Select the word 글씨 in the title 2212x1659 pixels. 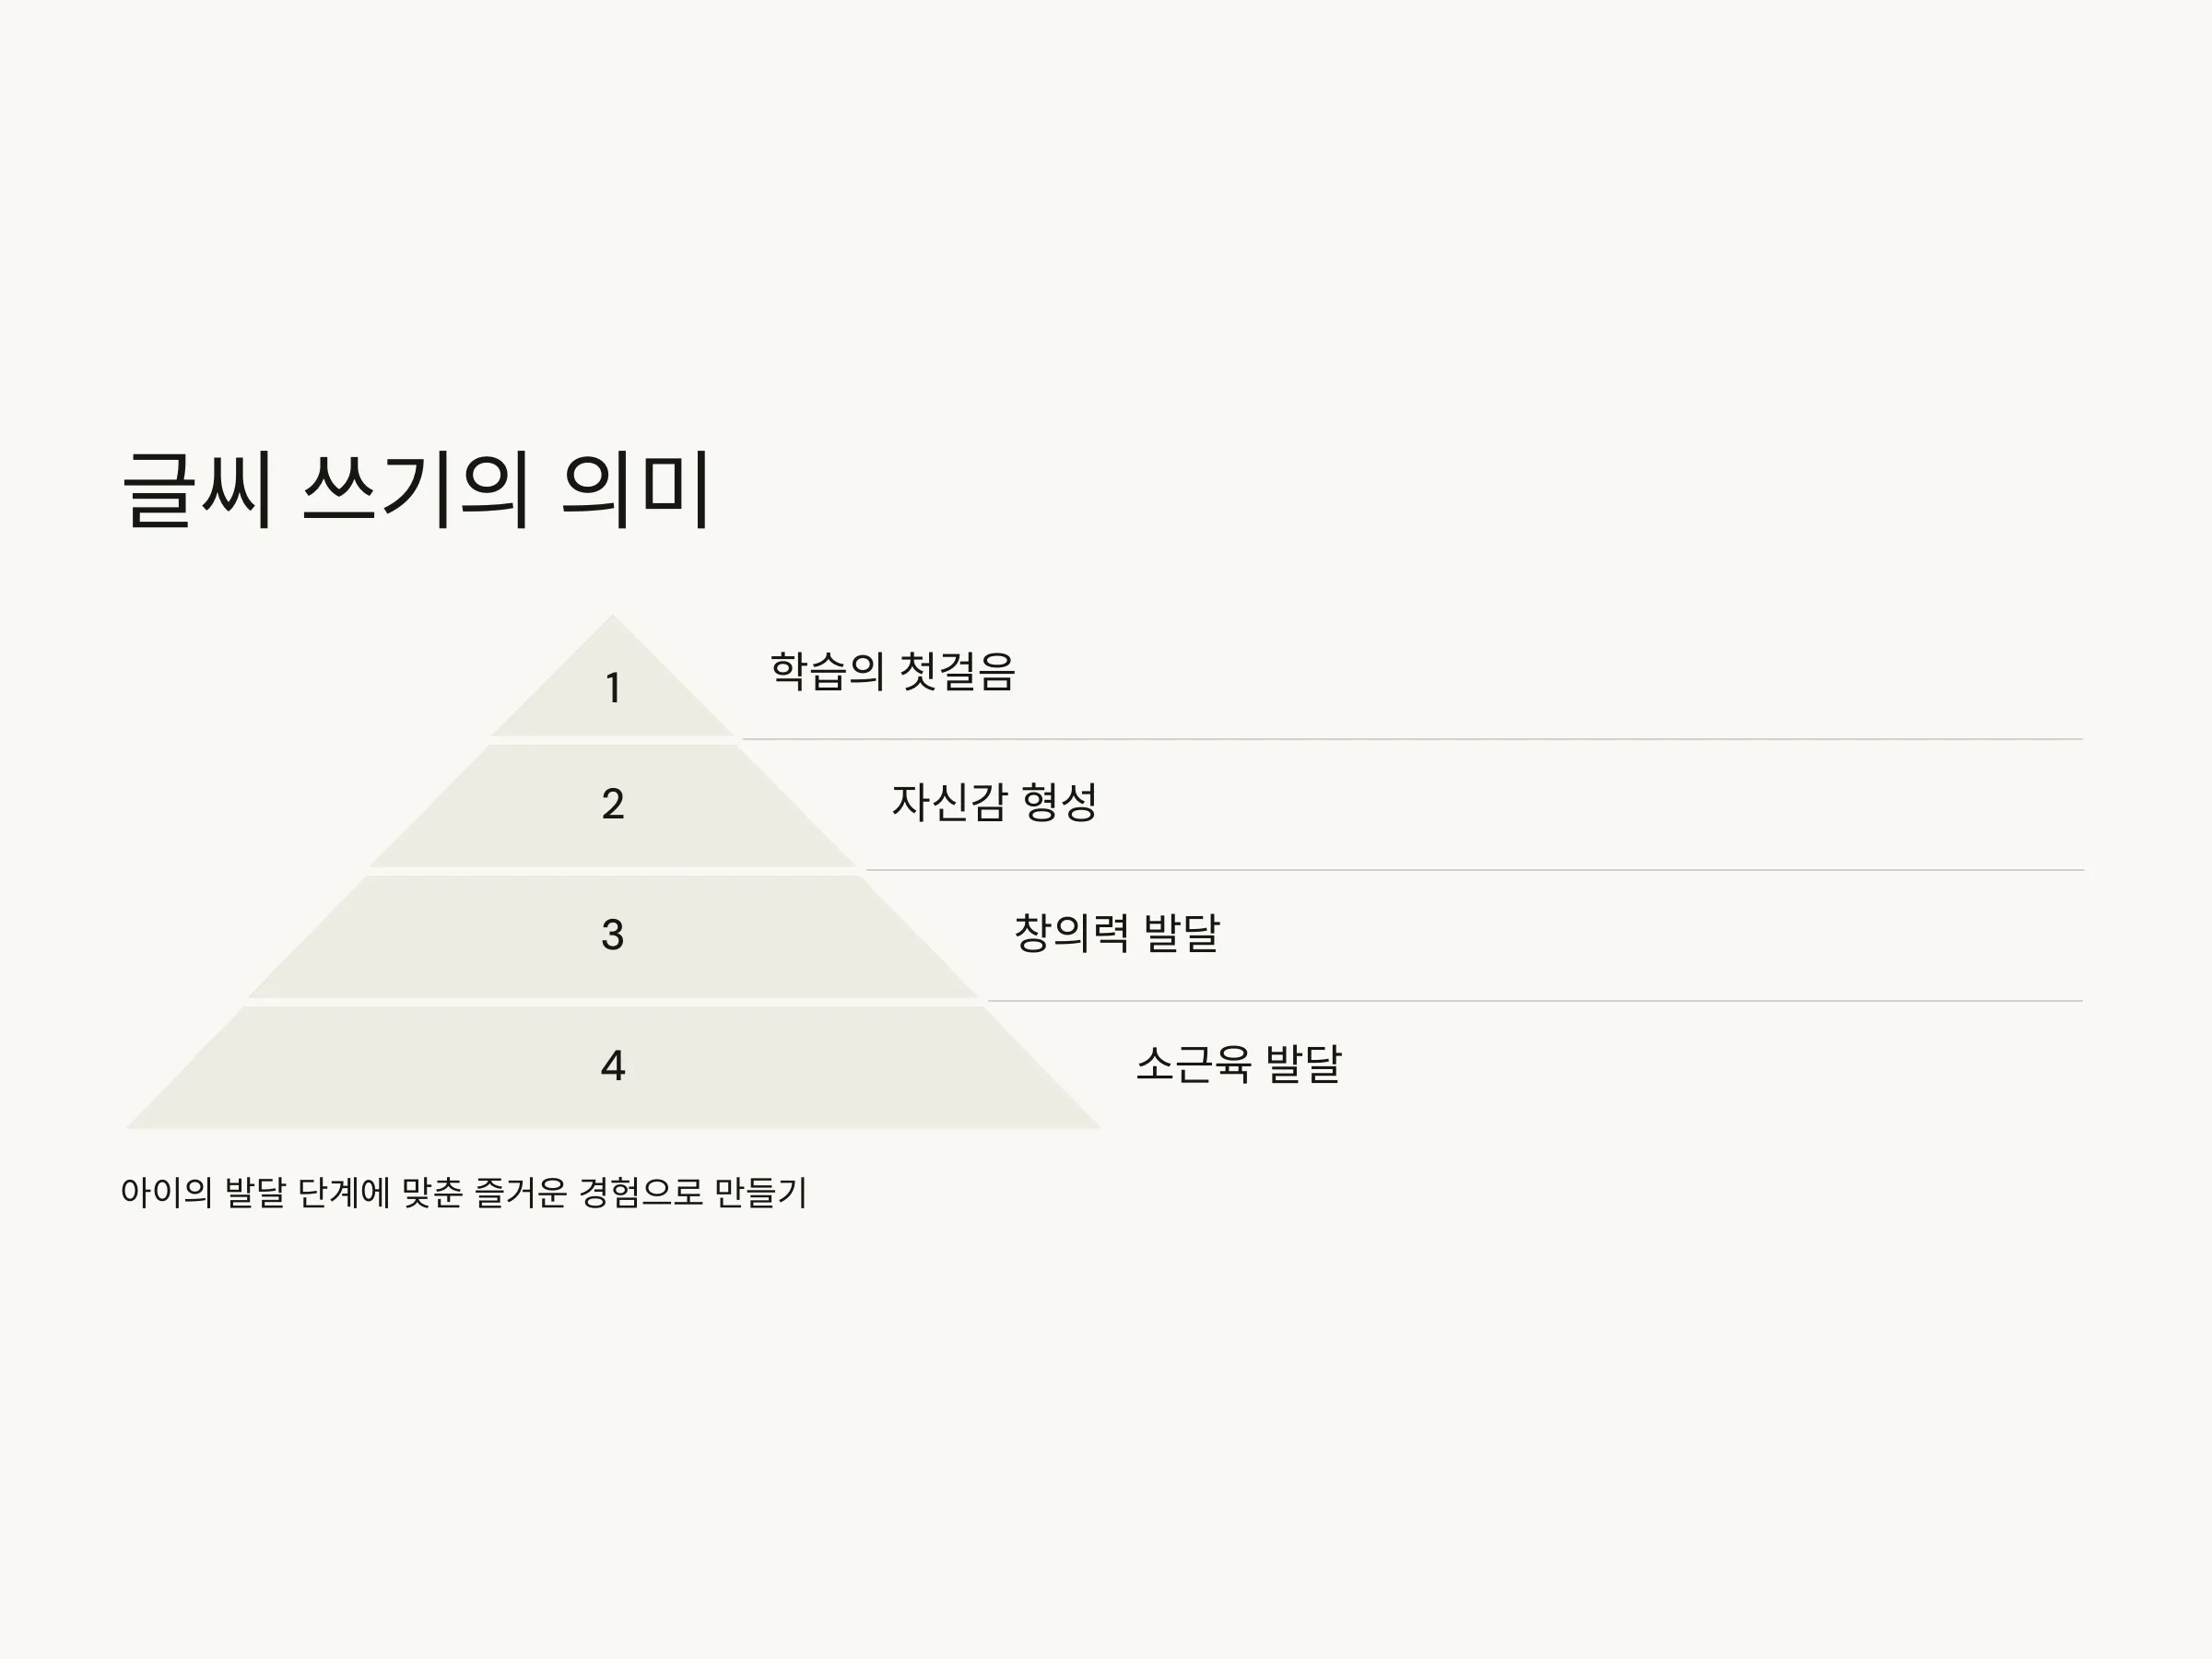tap(197, 489)
